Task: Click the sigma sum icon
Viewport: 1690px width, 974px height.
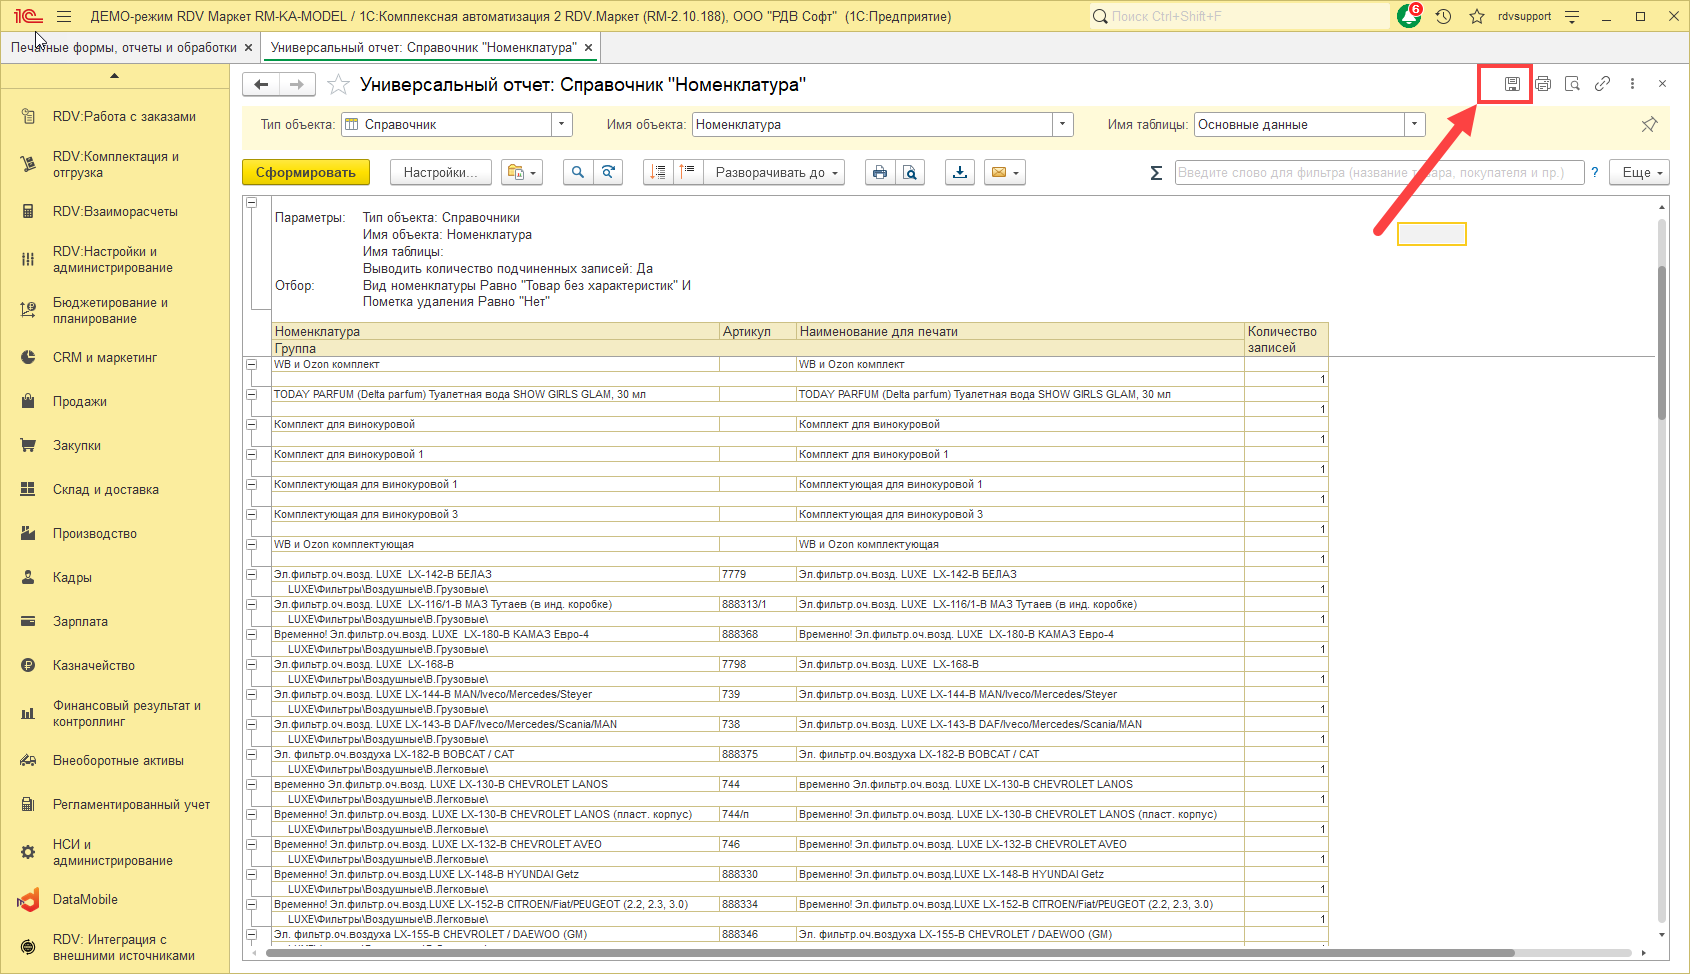Action: (1156, 173)
